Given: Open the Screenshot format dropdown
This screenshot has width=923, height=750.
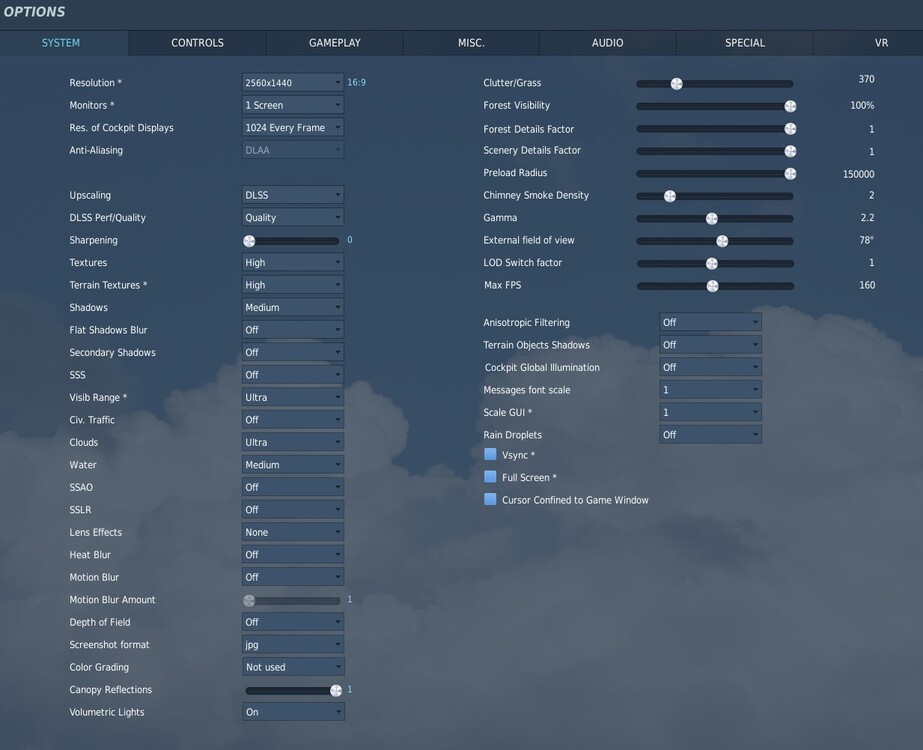Looking at the screenshot, I should (292, 644).
